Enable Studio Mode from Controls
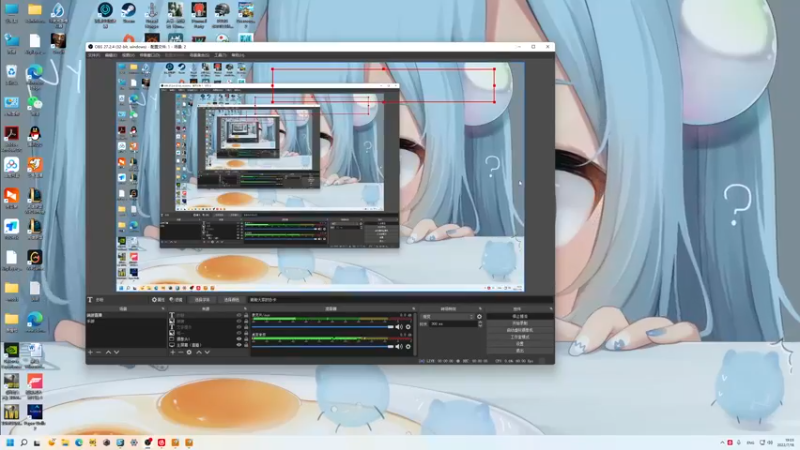The width and height of the screenshot is (800, 450). pos(520,337)
